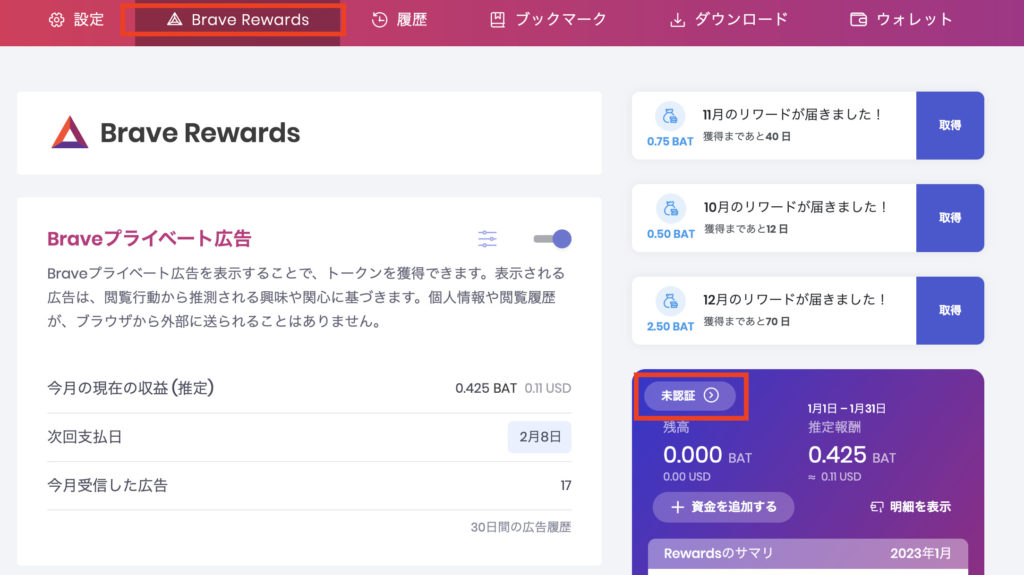The image size is (1024, 575).
Task: Click the download arrow icon
Action: [x=677, y=20]
